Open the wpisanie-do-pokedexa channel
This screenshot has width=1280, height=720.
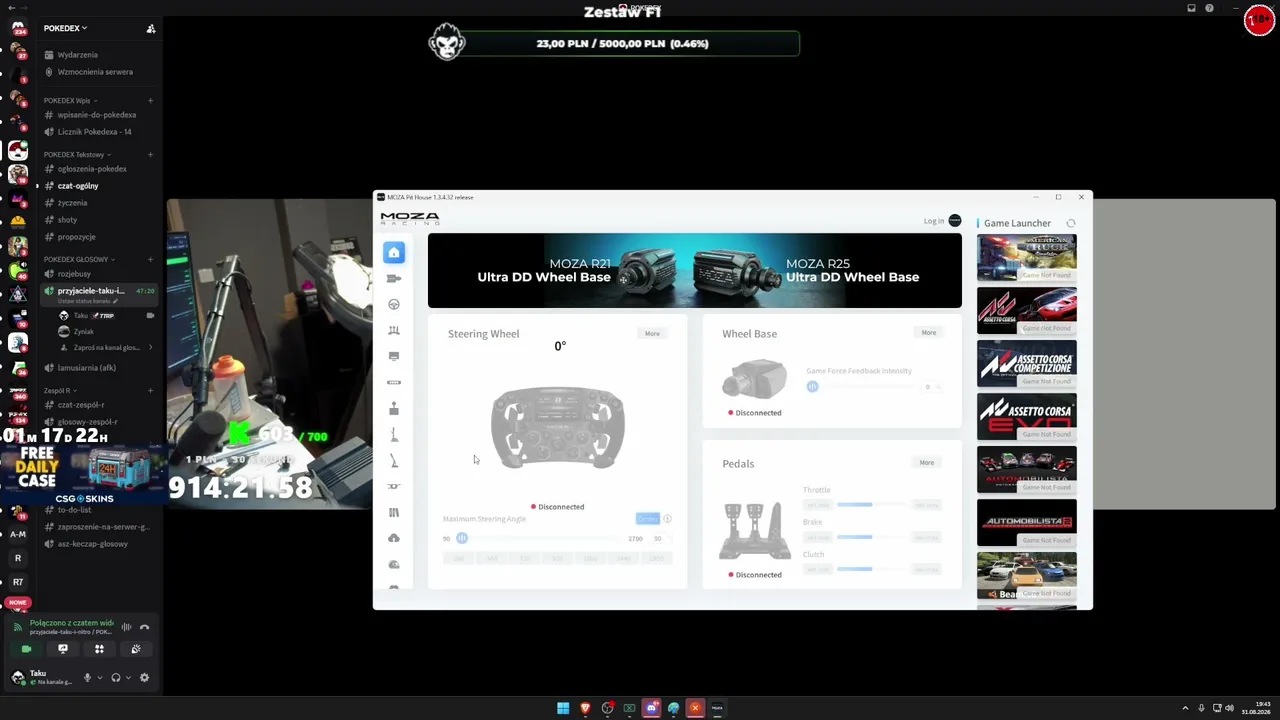(x=97, y=115)
